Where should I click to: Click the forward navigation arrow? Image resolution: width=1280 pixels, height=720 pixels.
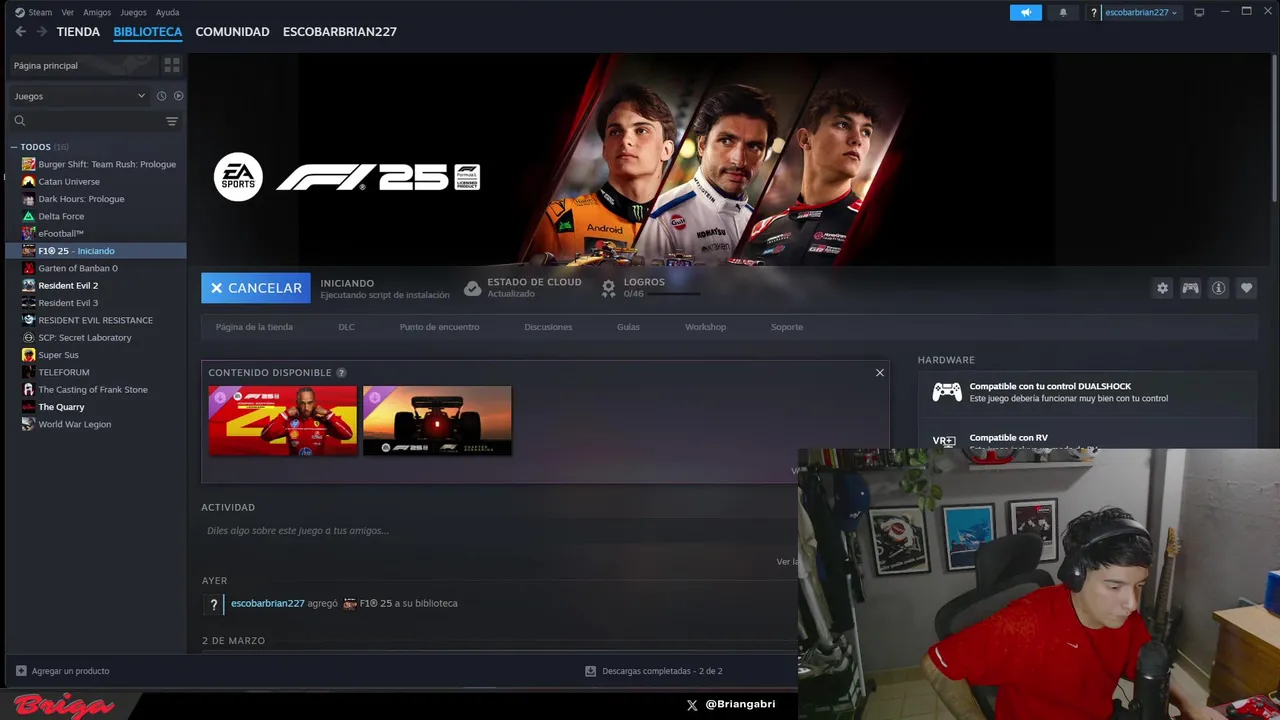click(x=42, y=32)
